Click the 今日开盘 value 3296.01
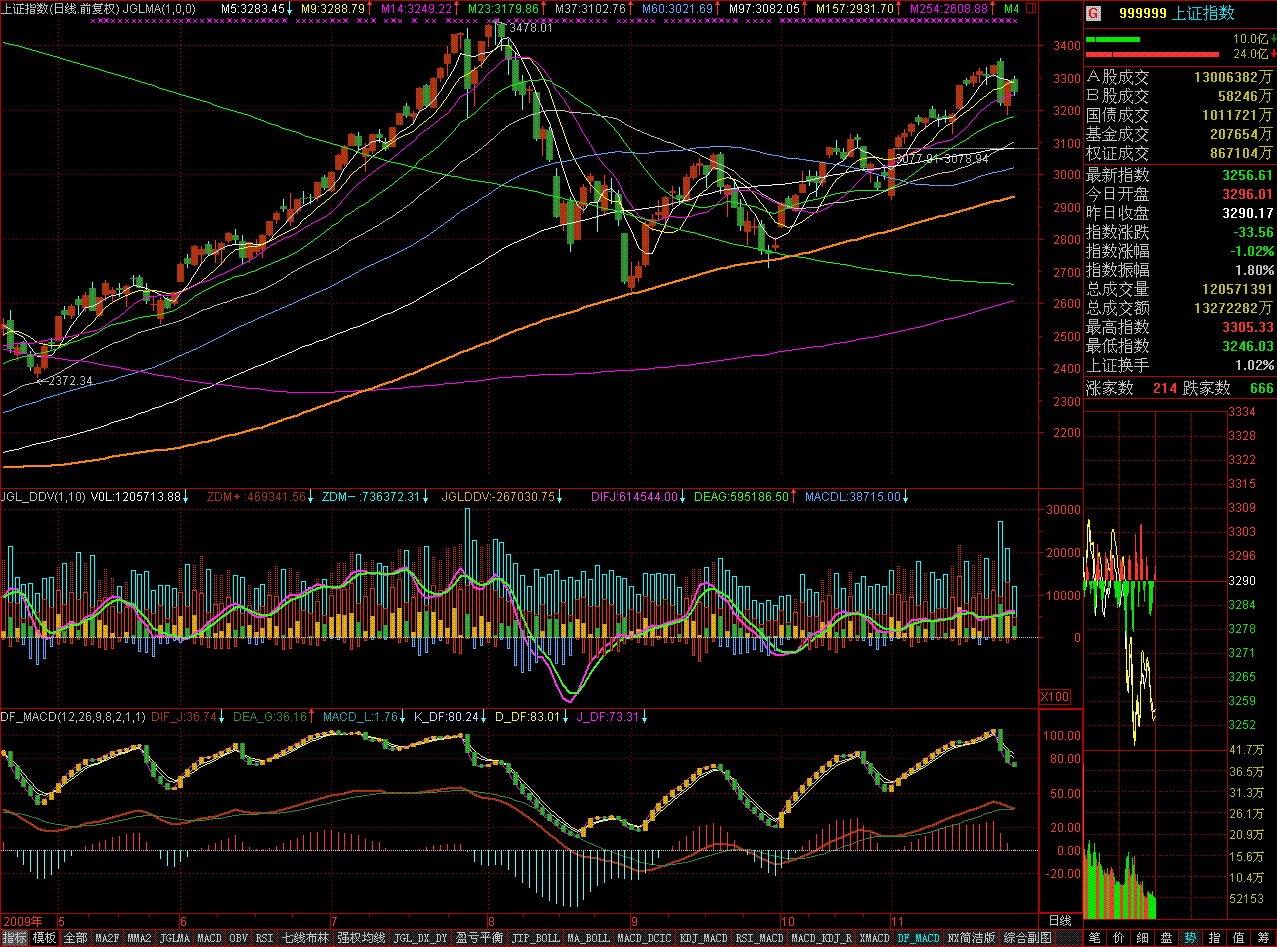Image resolution: width=1277 pixels, height=947 pixels. (x=1246, y=194)
